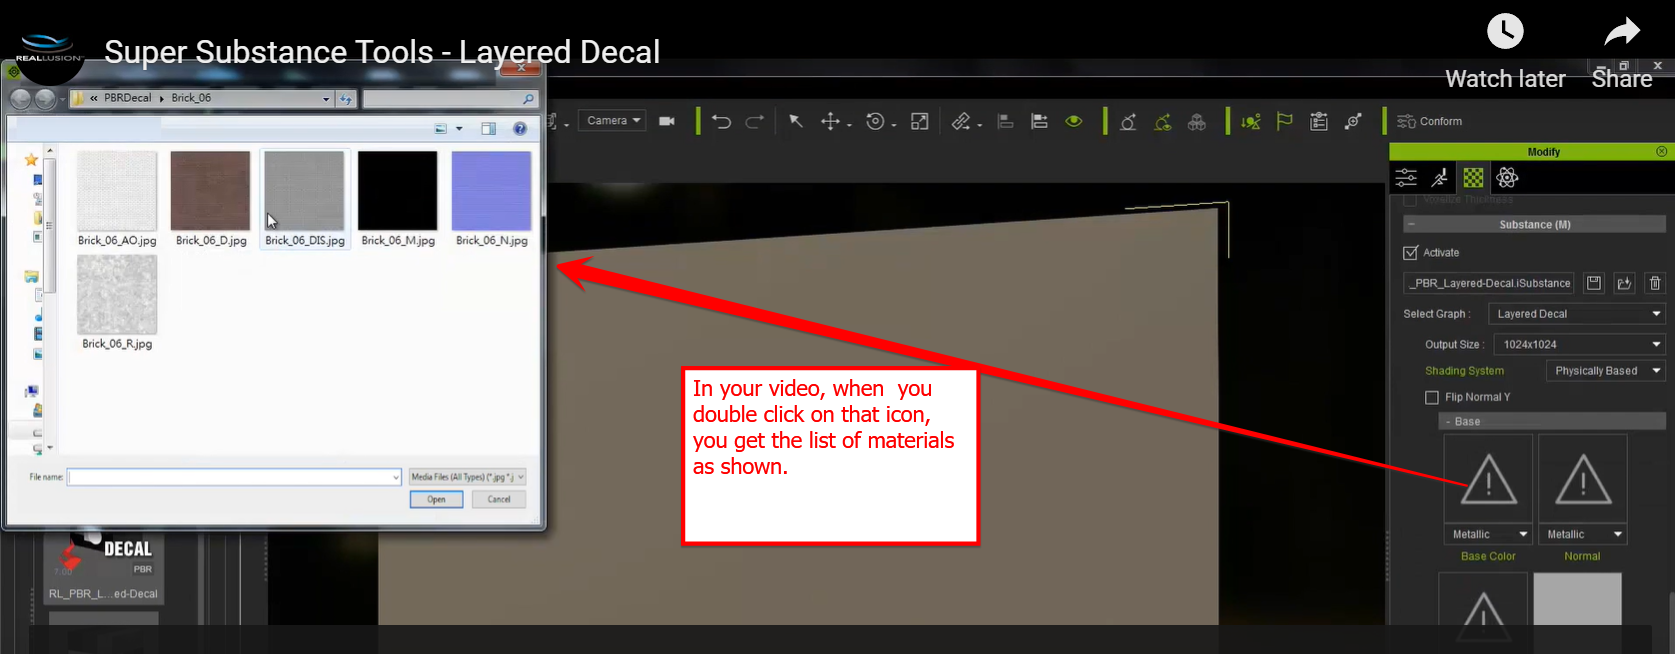Viewport: 1675px width, 654px height.
Task: Click the save Substance floppy icon
Action: 1594,283
